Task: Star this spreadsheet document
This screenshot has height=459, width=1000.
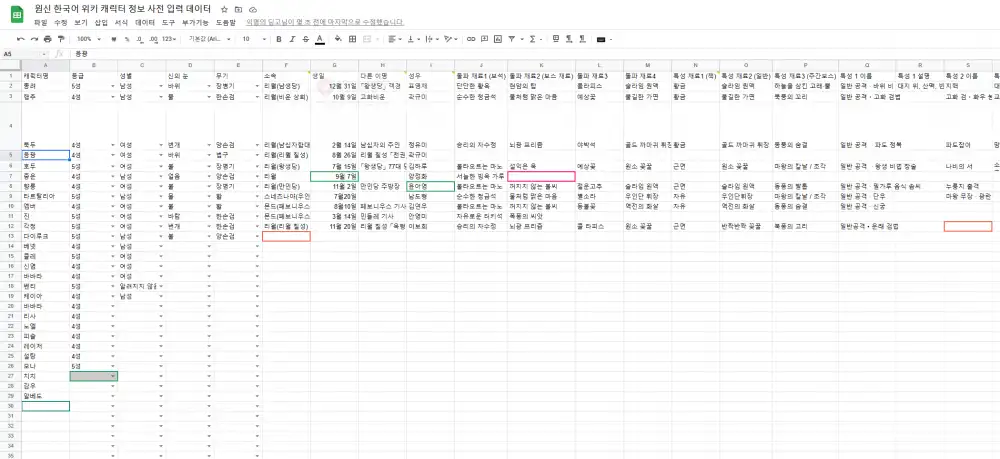Action: pyautogui.click(x=224, y=8)
